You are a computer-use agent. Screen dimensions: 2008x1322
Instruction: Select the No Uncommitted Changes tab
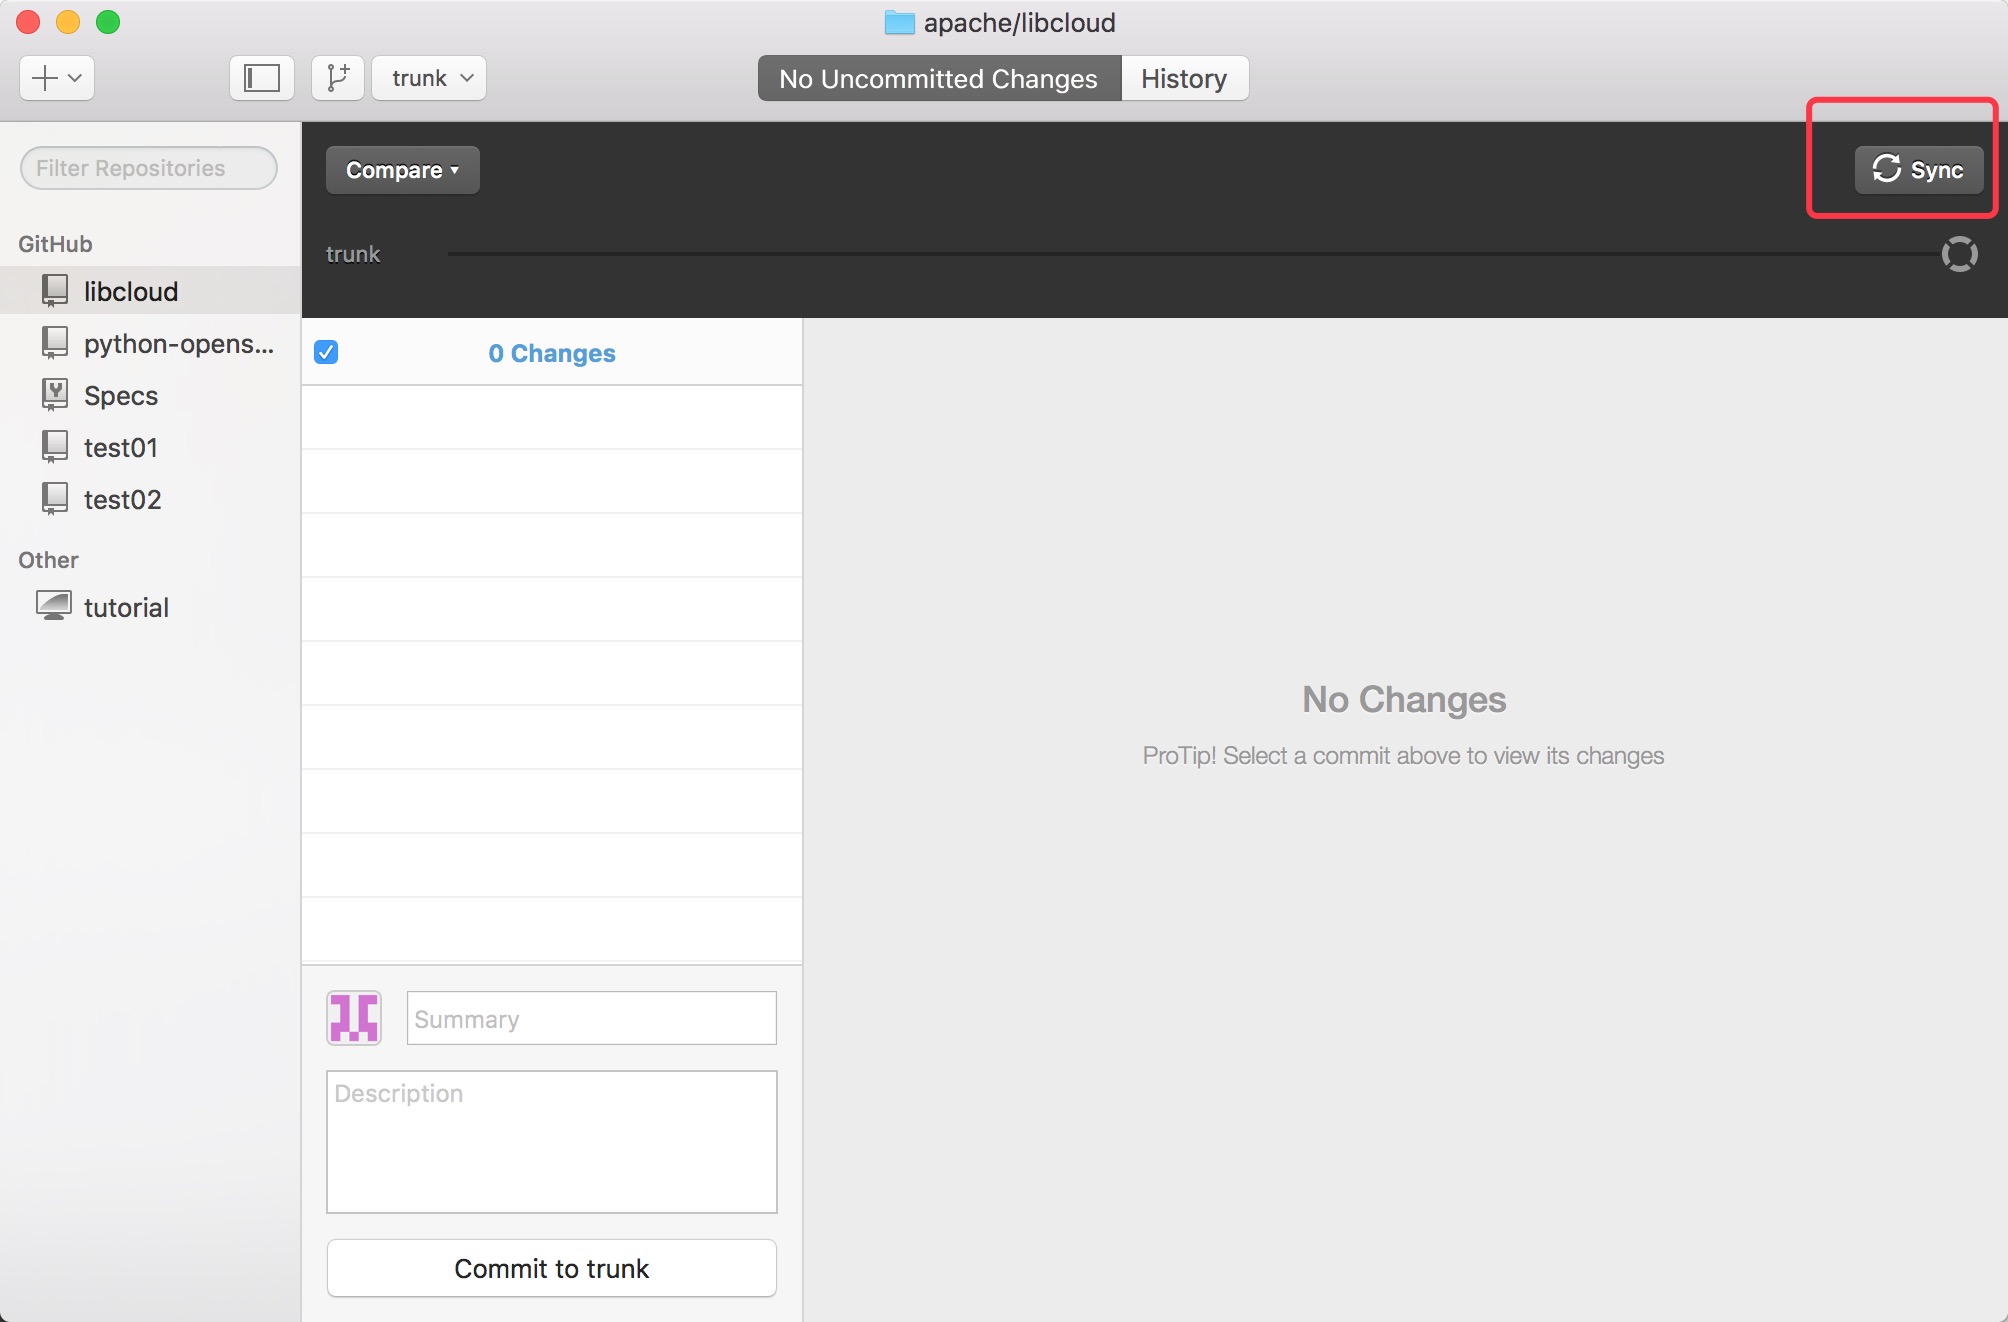(938, 78)
